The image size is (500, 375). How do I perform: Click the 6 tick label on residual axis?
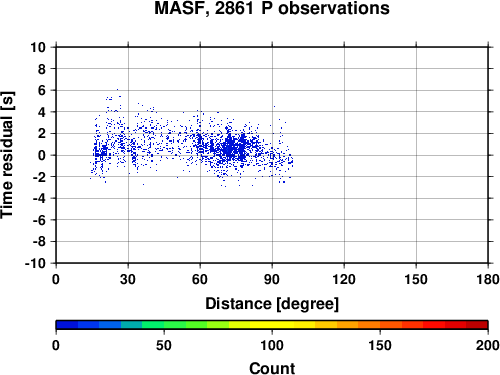[42, 90]
